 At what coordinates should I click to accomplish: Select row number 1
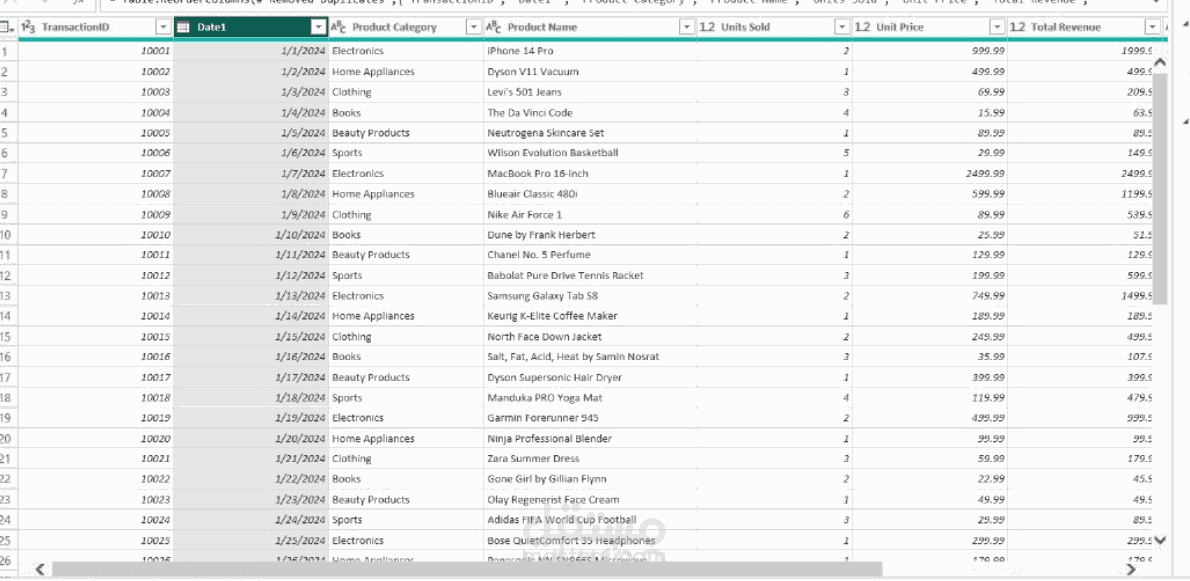(x=8, y=52)
